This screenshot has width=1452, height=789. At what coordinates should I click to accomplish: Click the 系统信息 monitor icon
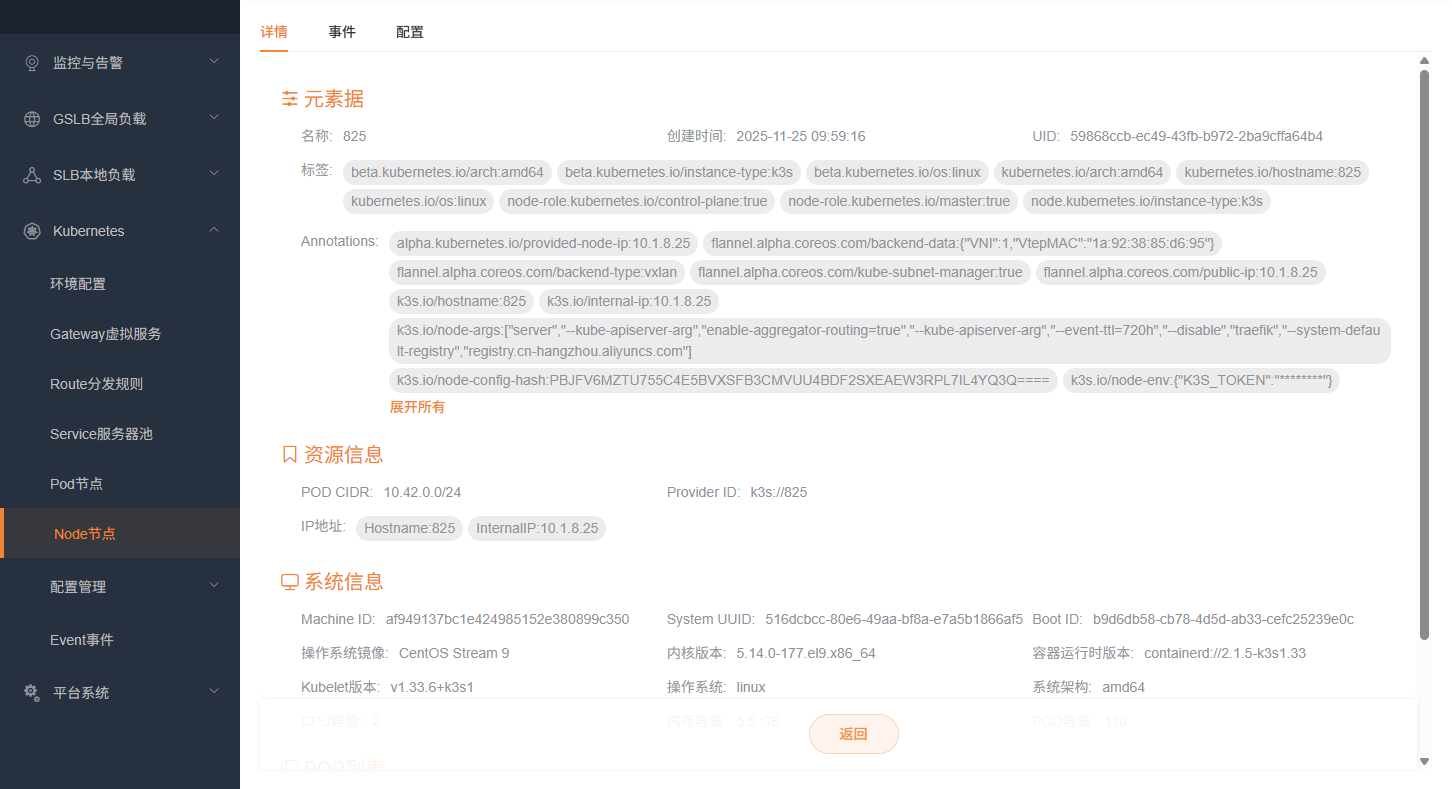[290, 582]
